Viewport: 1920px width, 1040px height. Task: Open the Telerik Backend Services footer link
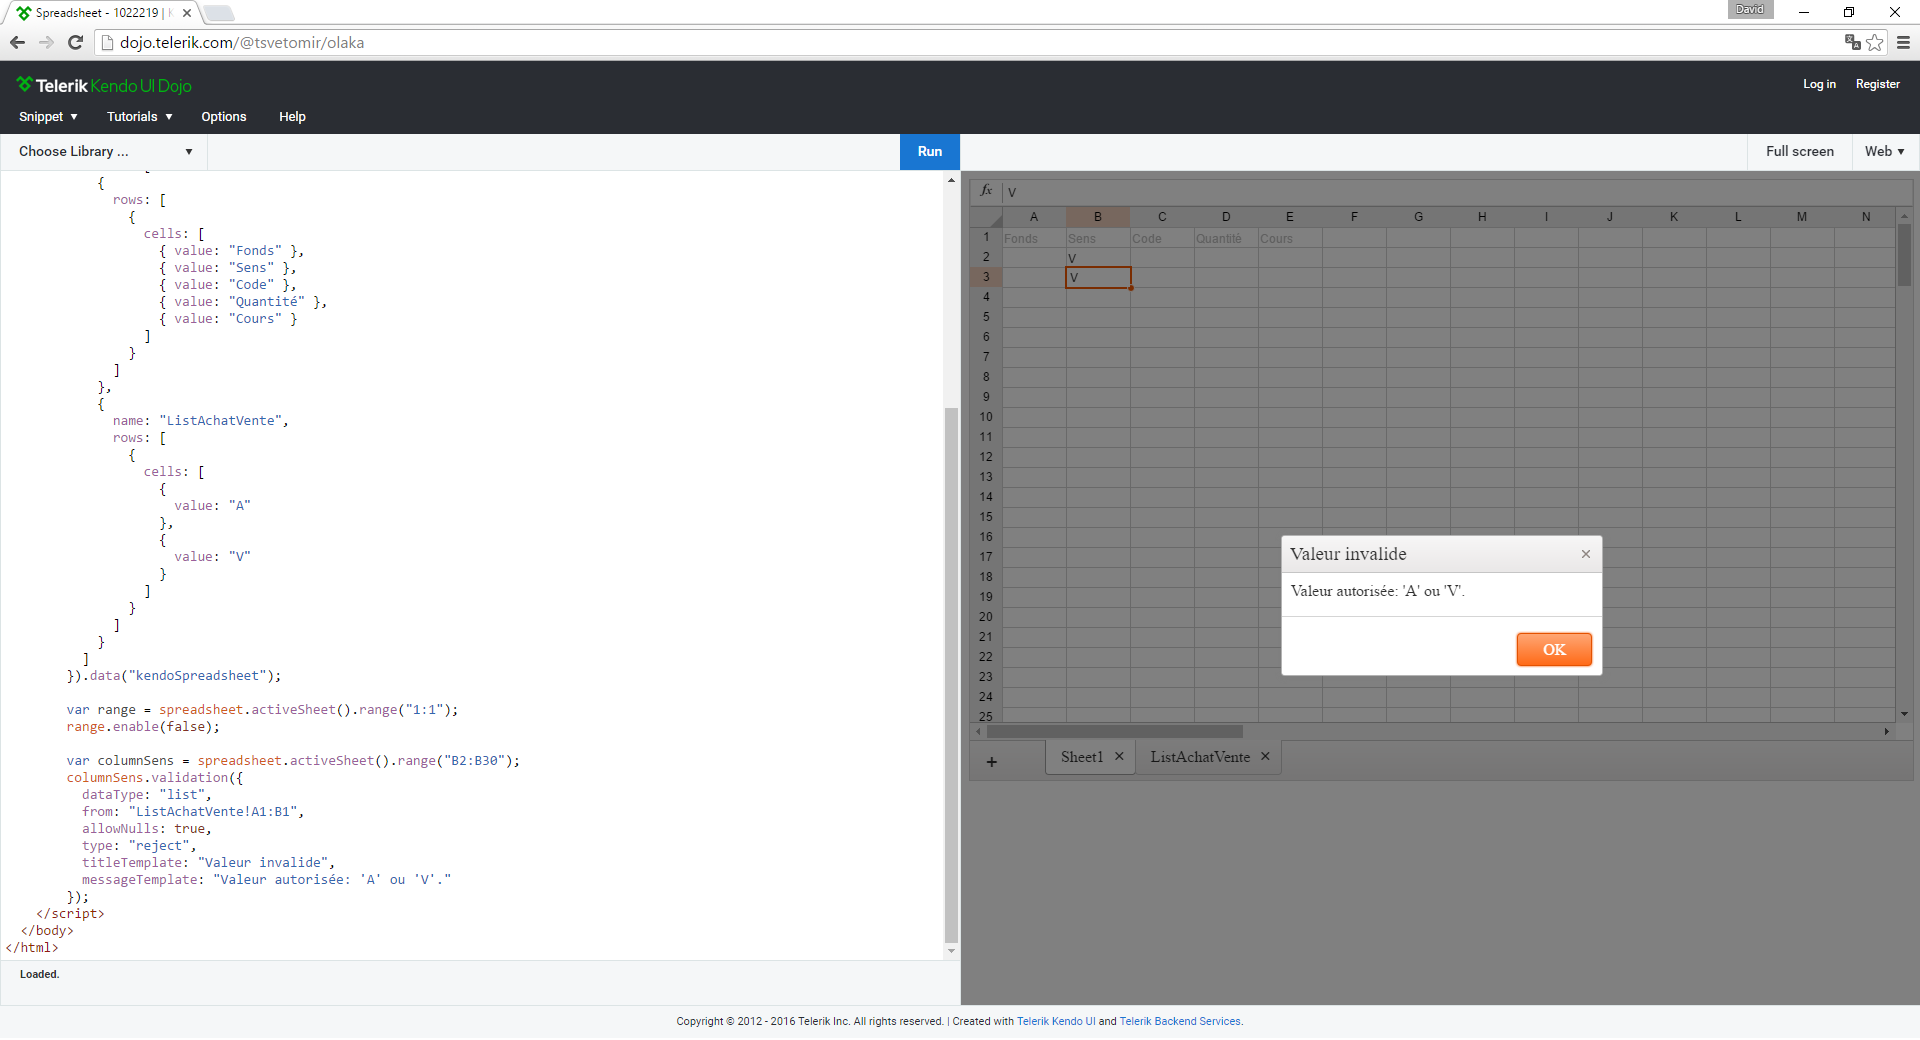(1181, 1021)
